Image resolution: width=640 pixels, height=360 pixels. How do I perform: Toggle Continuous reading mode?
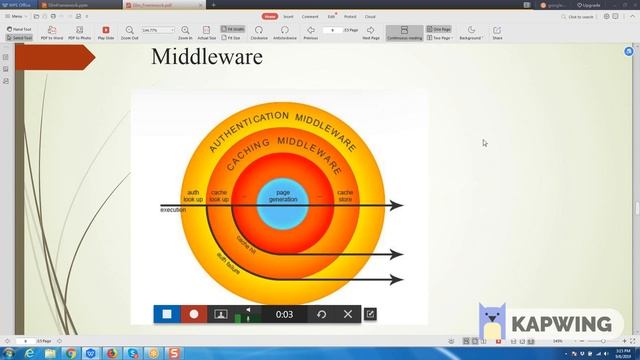tap(404, 33)
